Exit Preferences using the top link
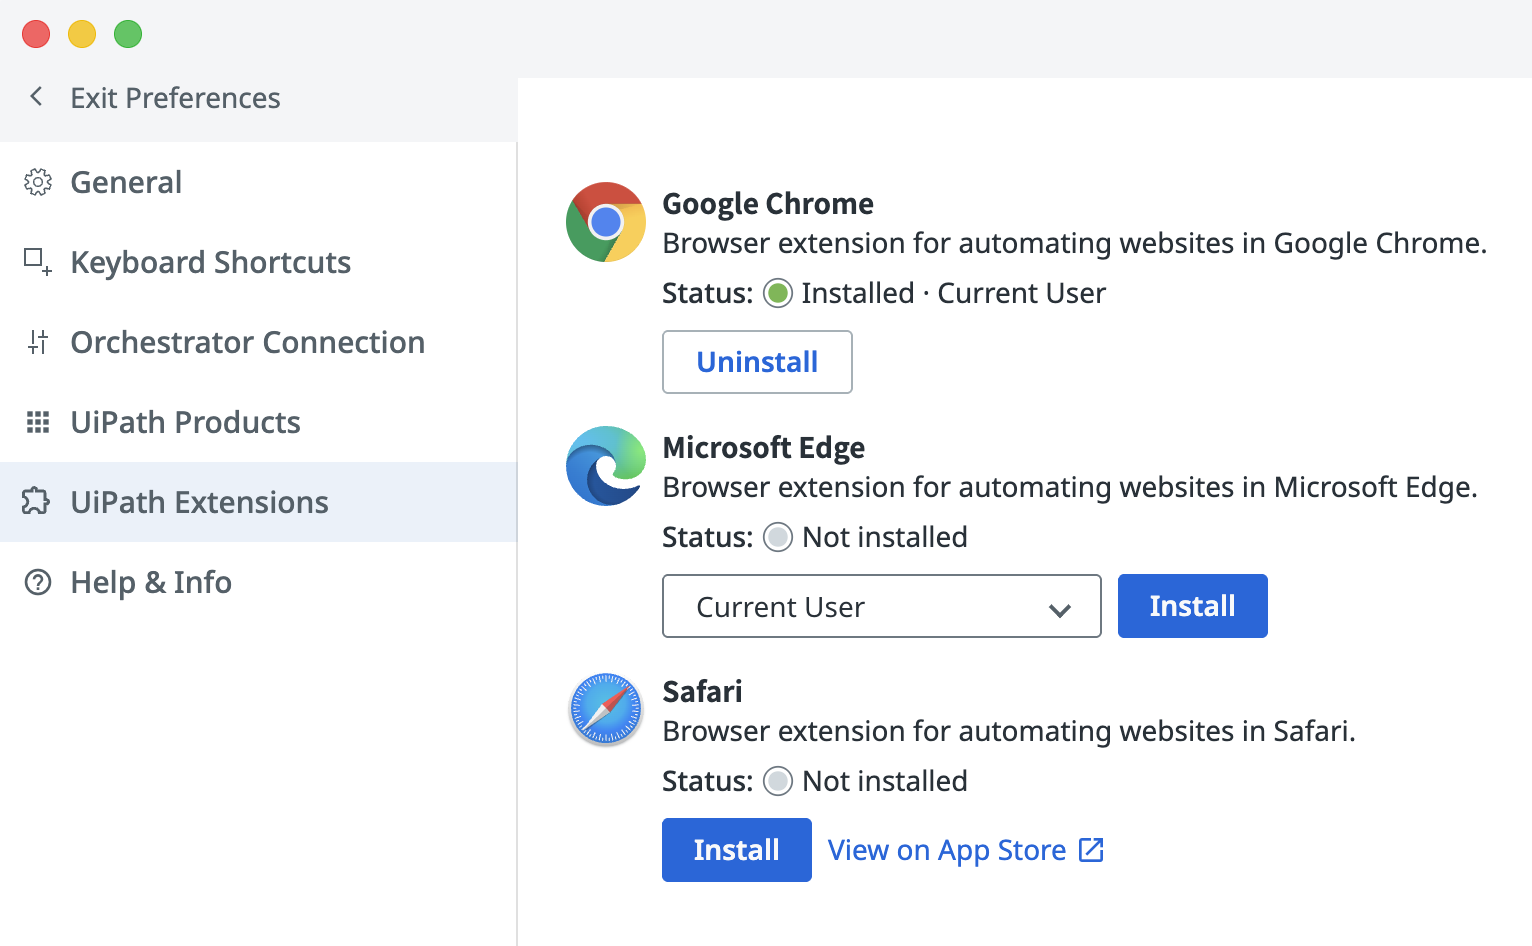1532x946 pixels. tap(175, 98)
